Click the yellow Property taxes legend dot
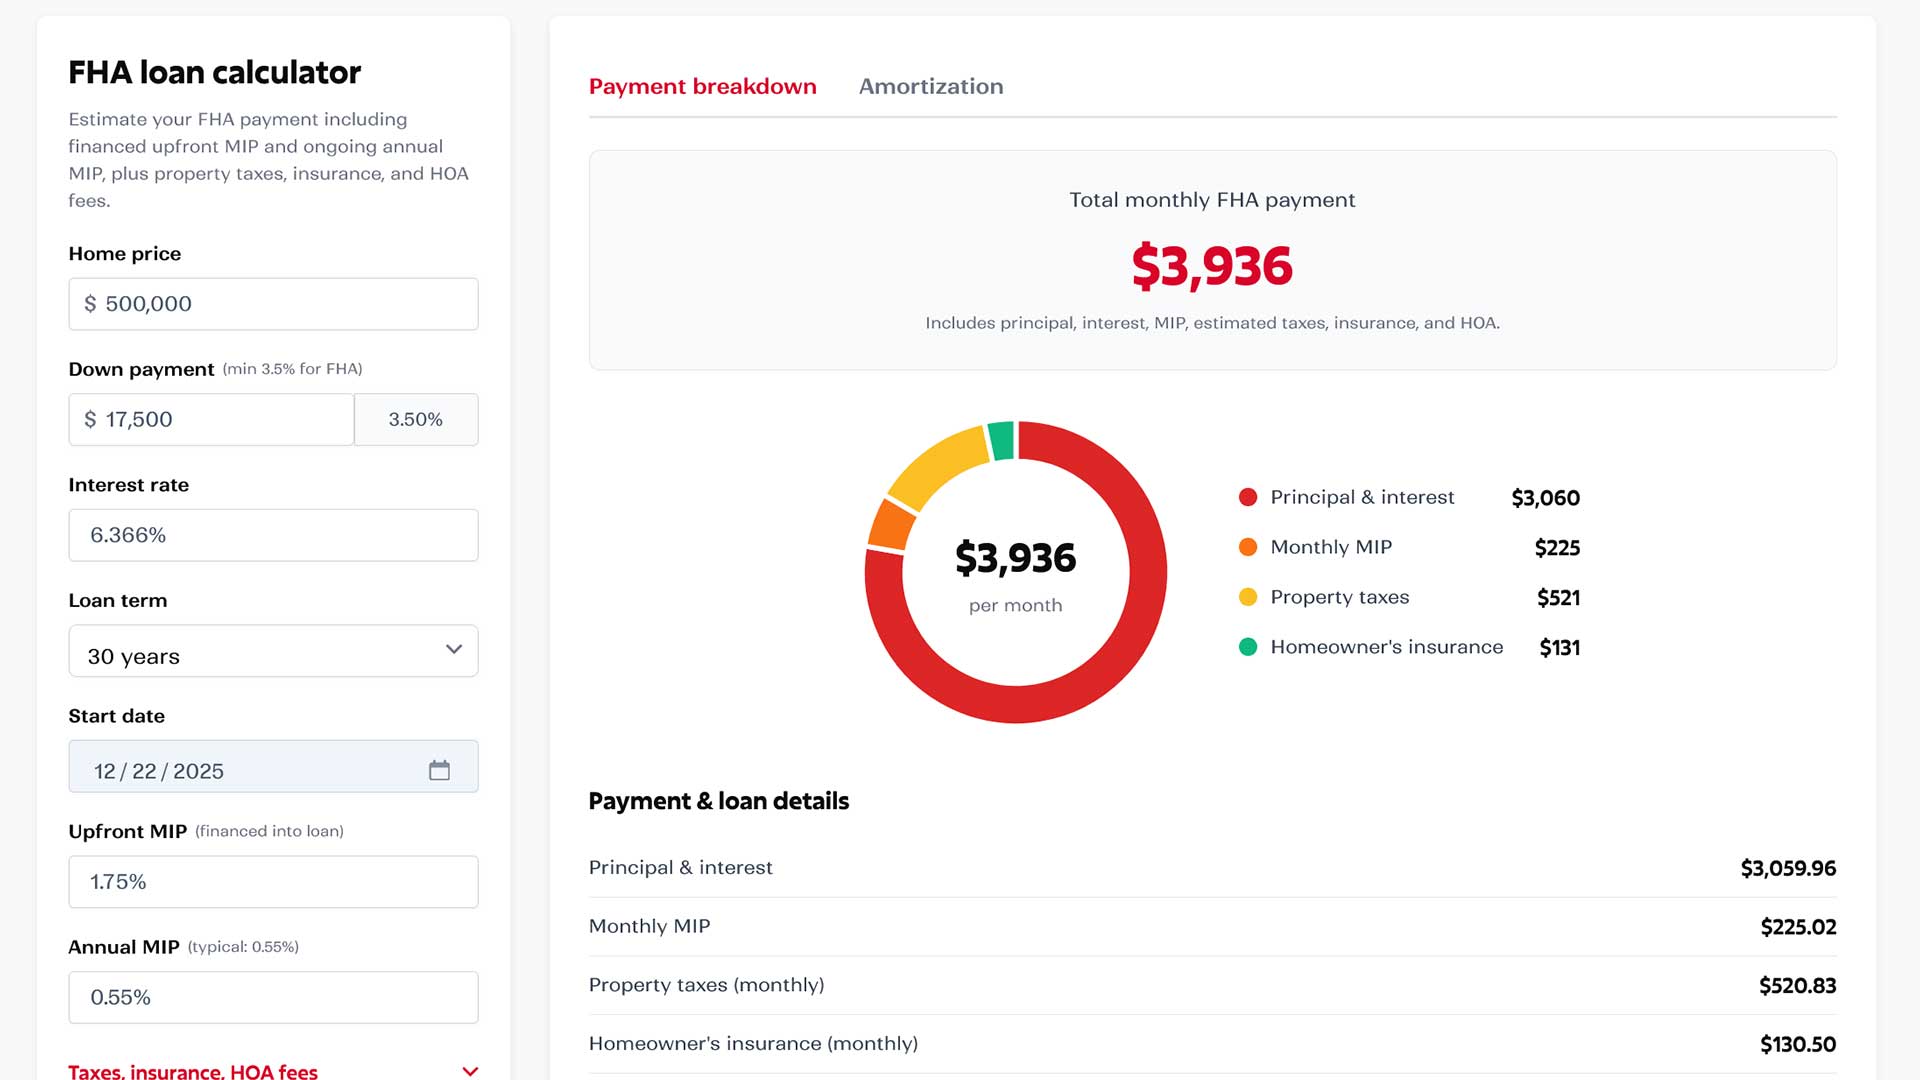Viewport: 1920px width, 1080px height. (1247, 596)
